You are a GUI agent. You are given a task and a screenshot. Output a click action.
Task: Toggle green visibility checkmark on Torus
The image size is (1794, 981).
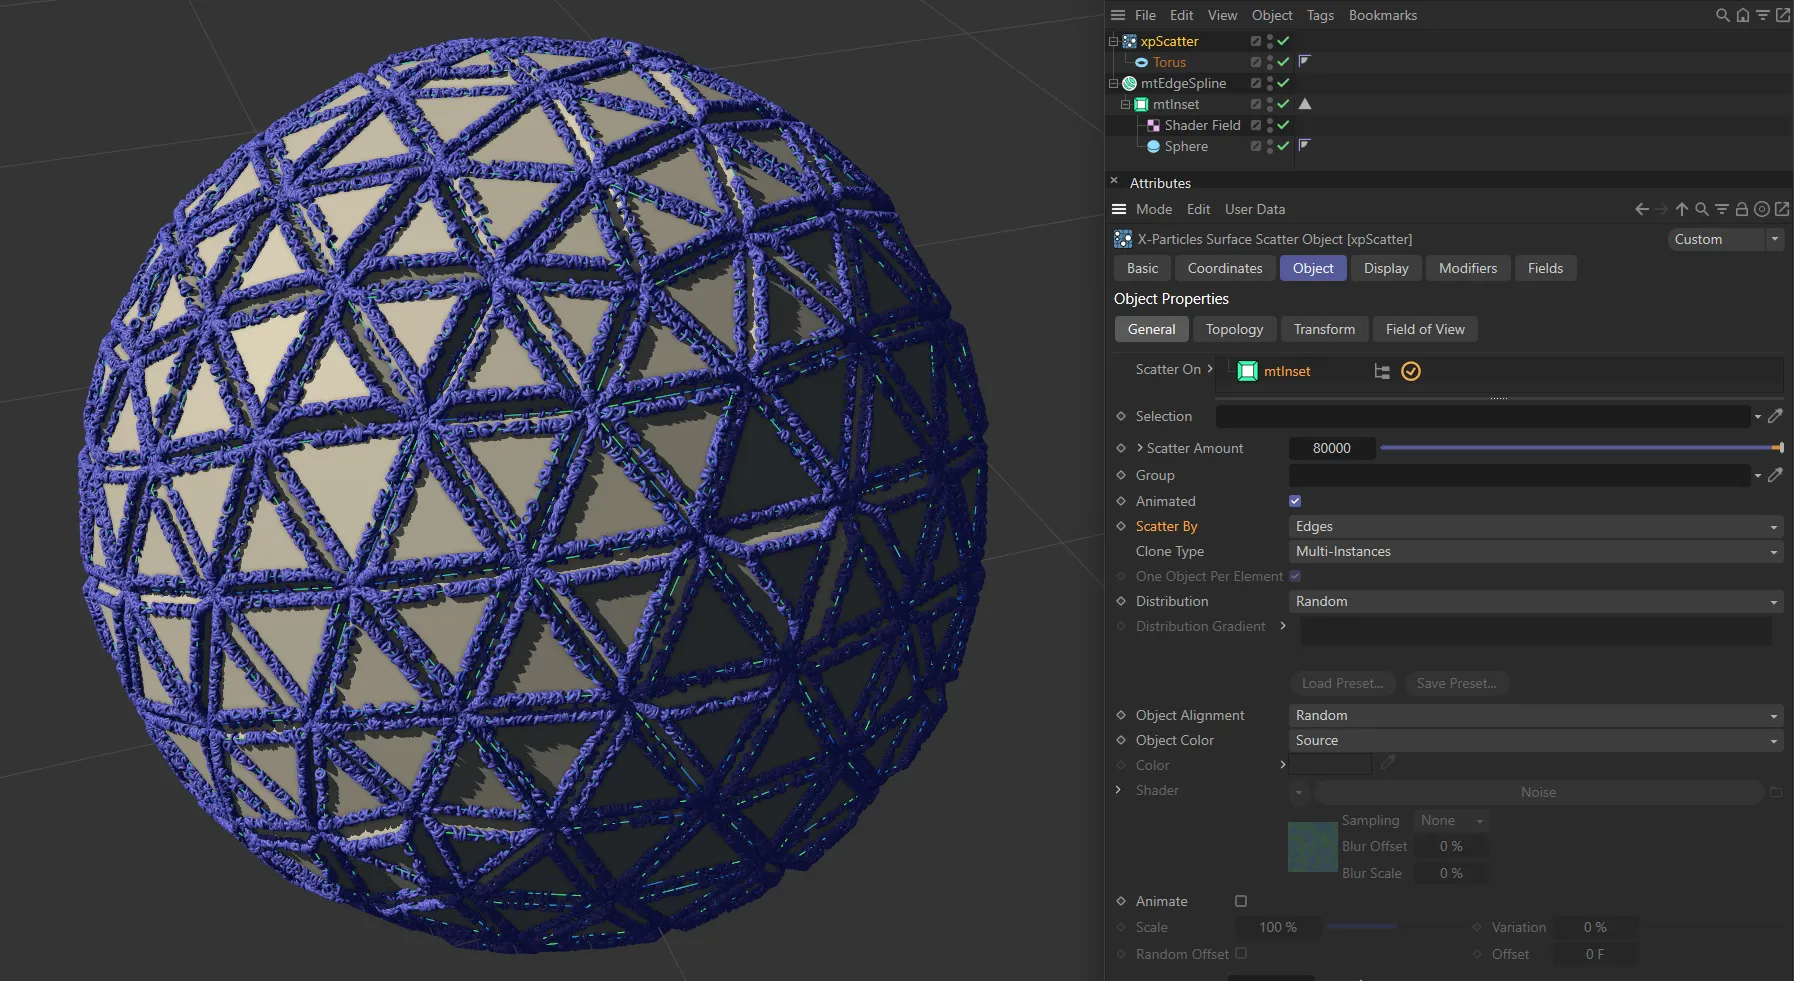1285,62
